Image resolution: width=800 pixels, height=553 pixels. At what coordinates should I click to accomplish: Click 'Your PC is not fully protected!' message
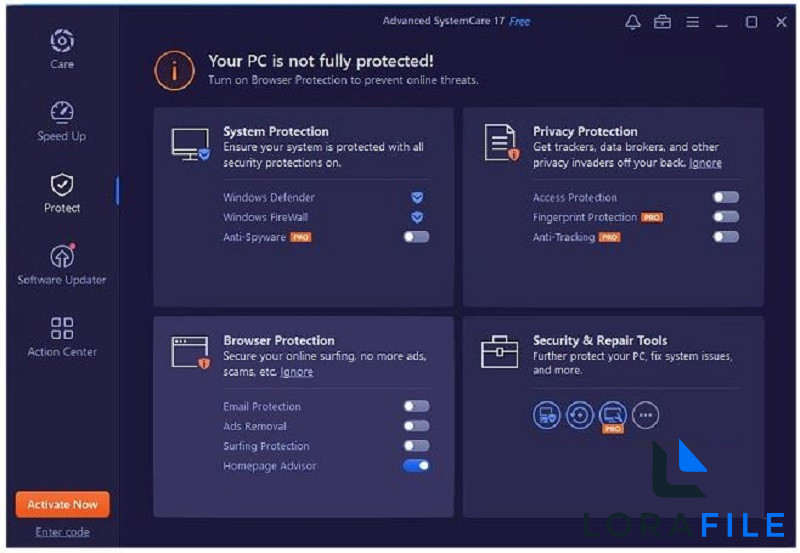(x=321, y=61)
